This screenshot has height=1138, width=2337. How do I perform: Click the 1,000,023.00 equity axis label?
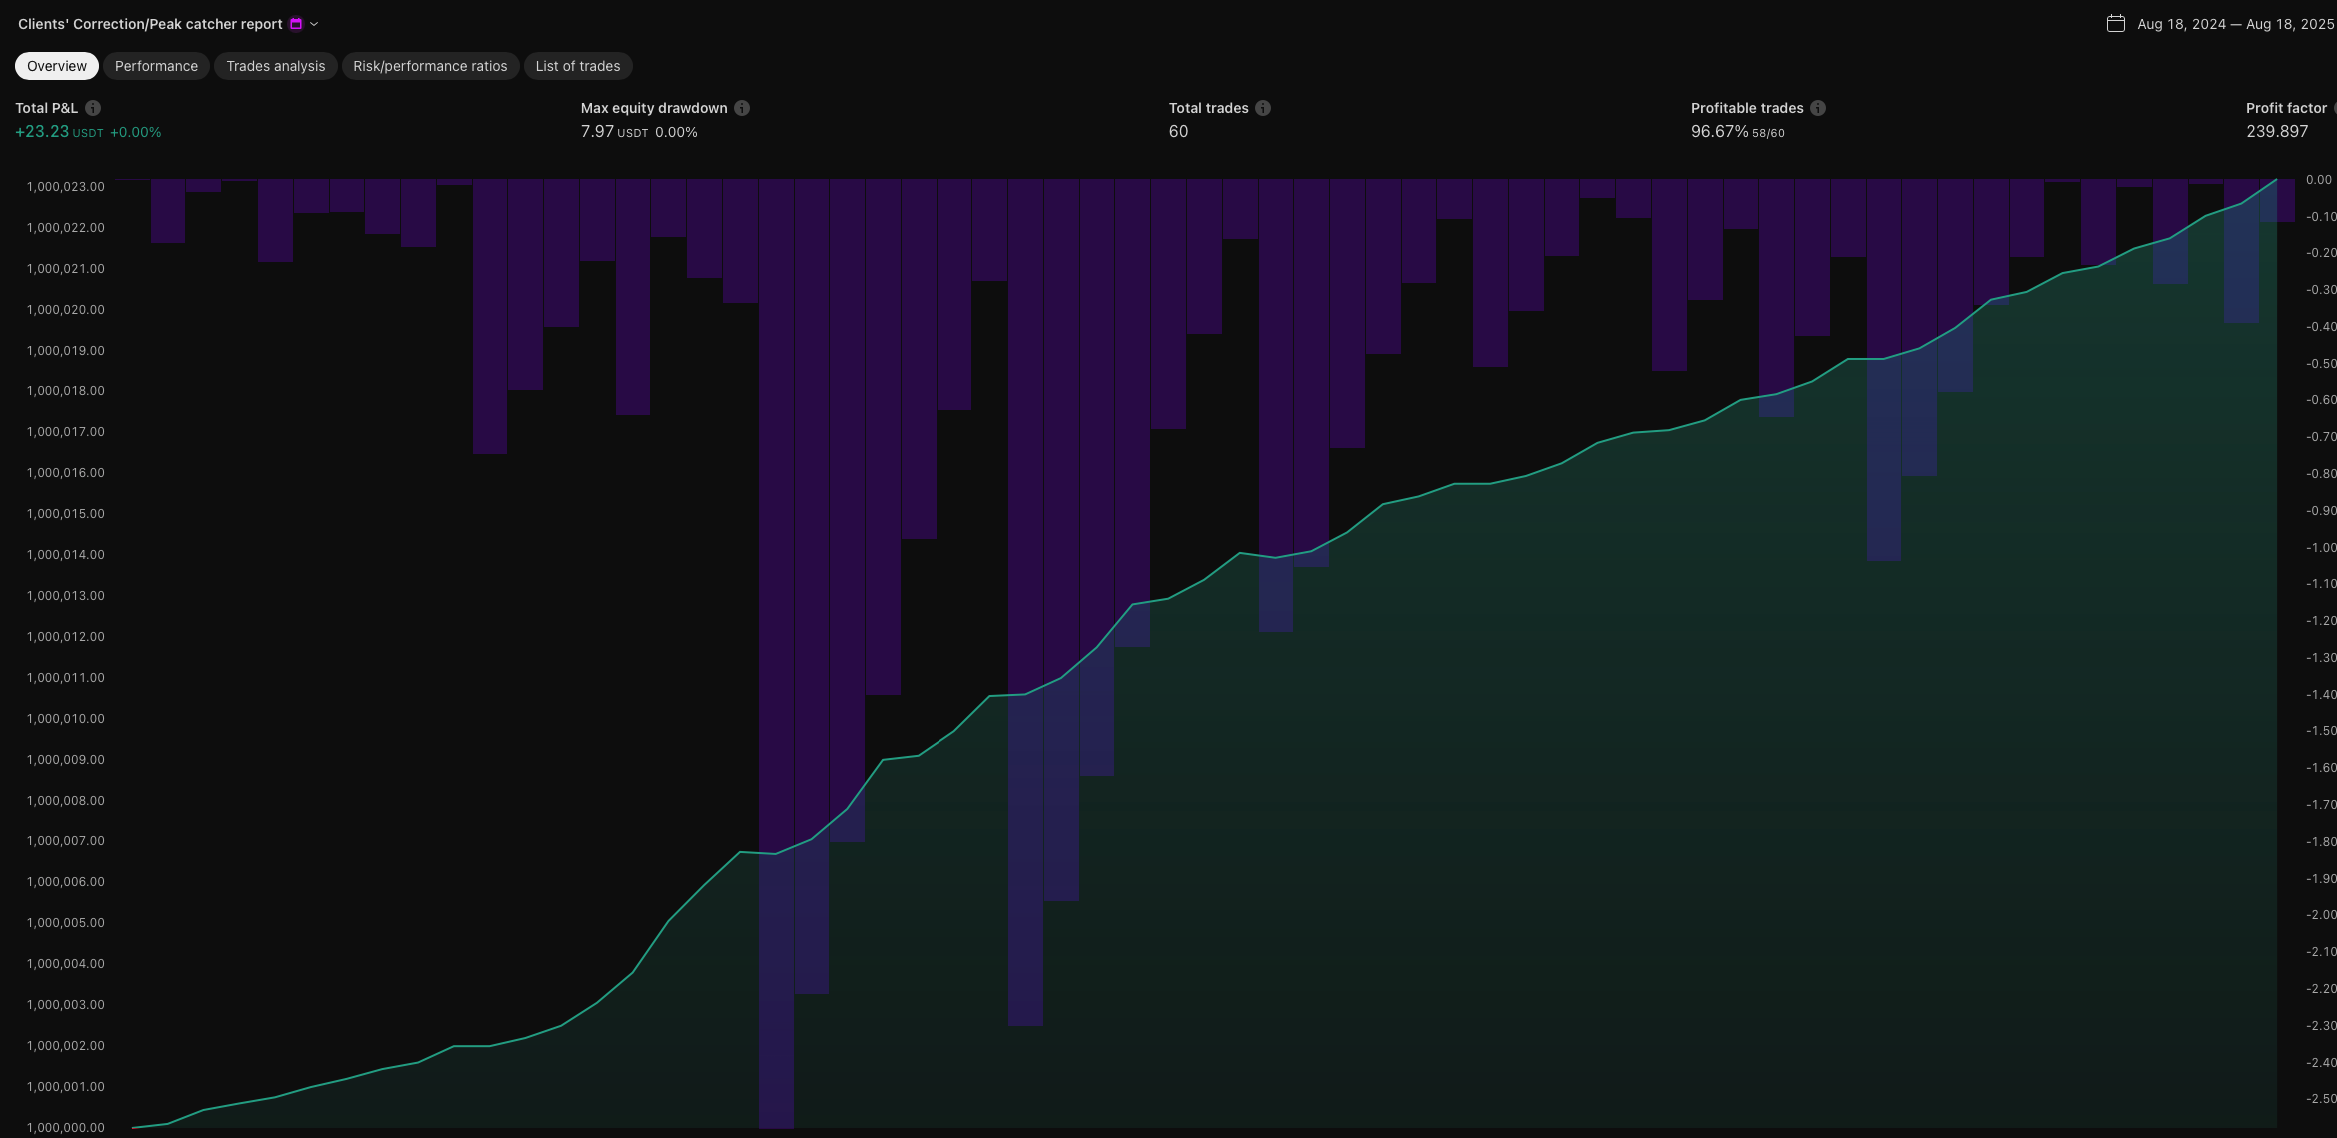point(65,187)
